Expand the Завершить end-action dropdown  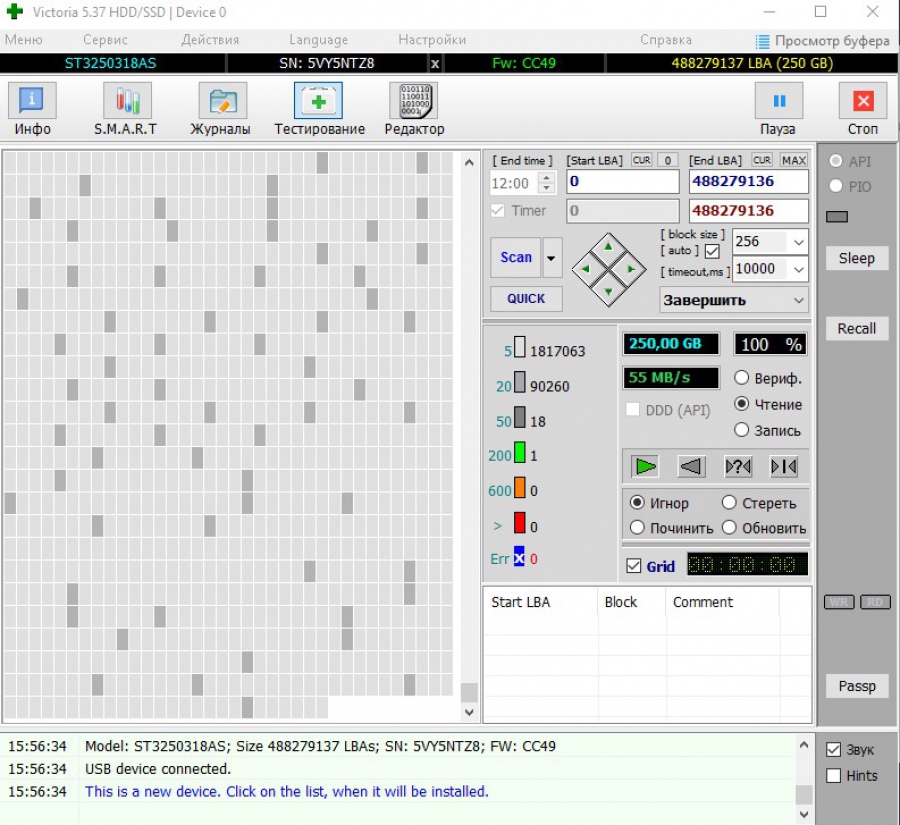click(x=797, y=300)
